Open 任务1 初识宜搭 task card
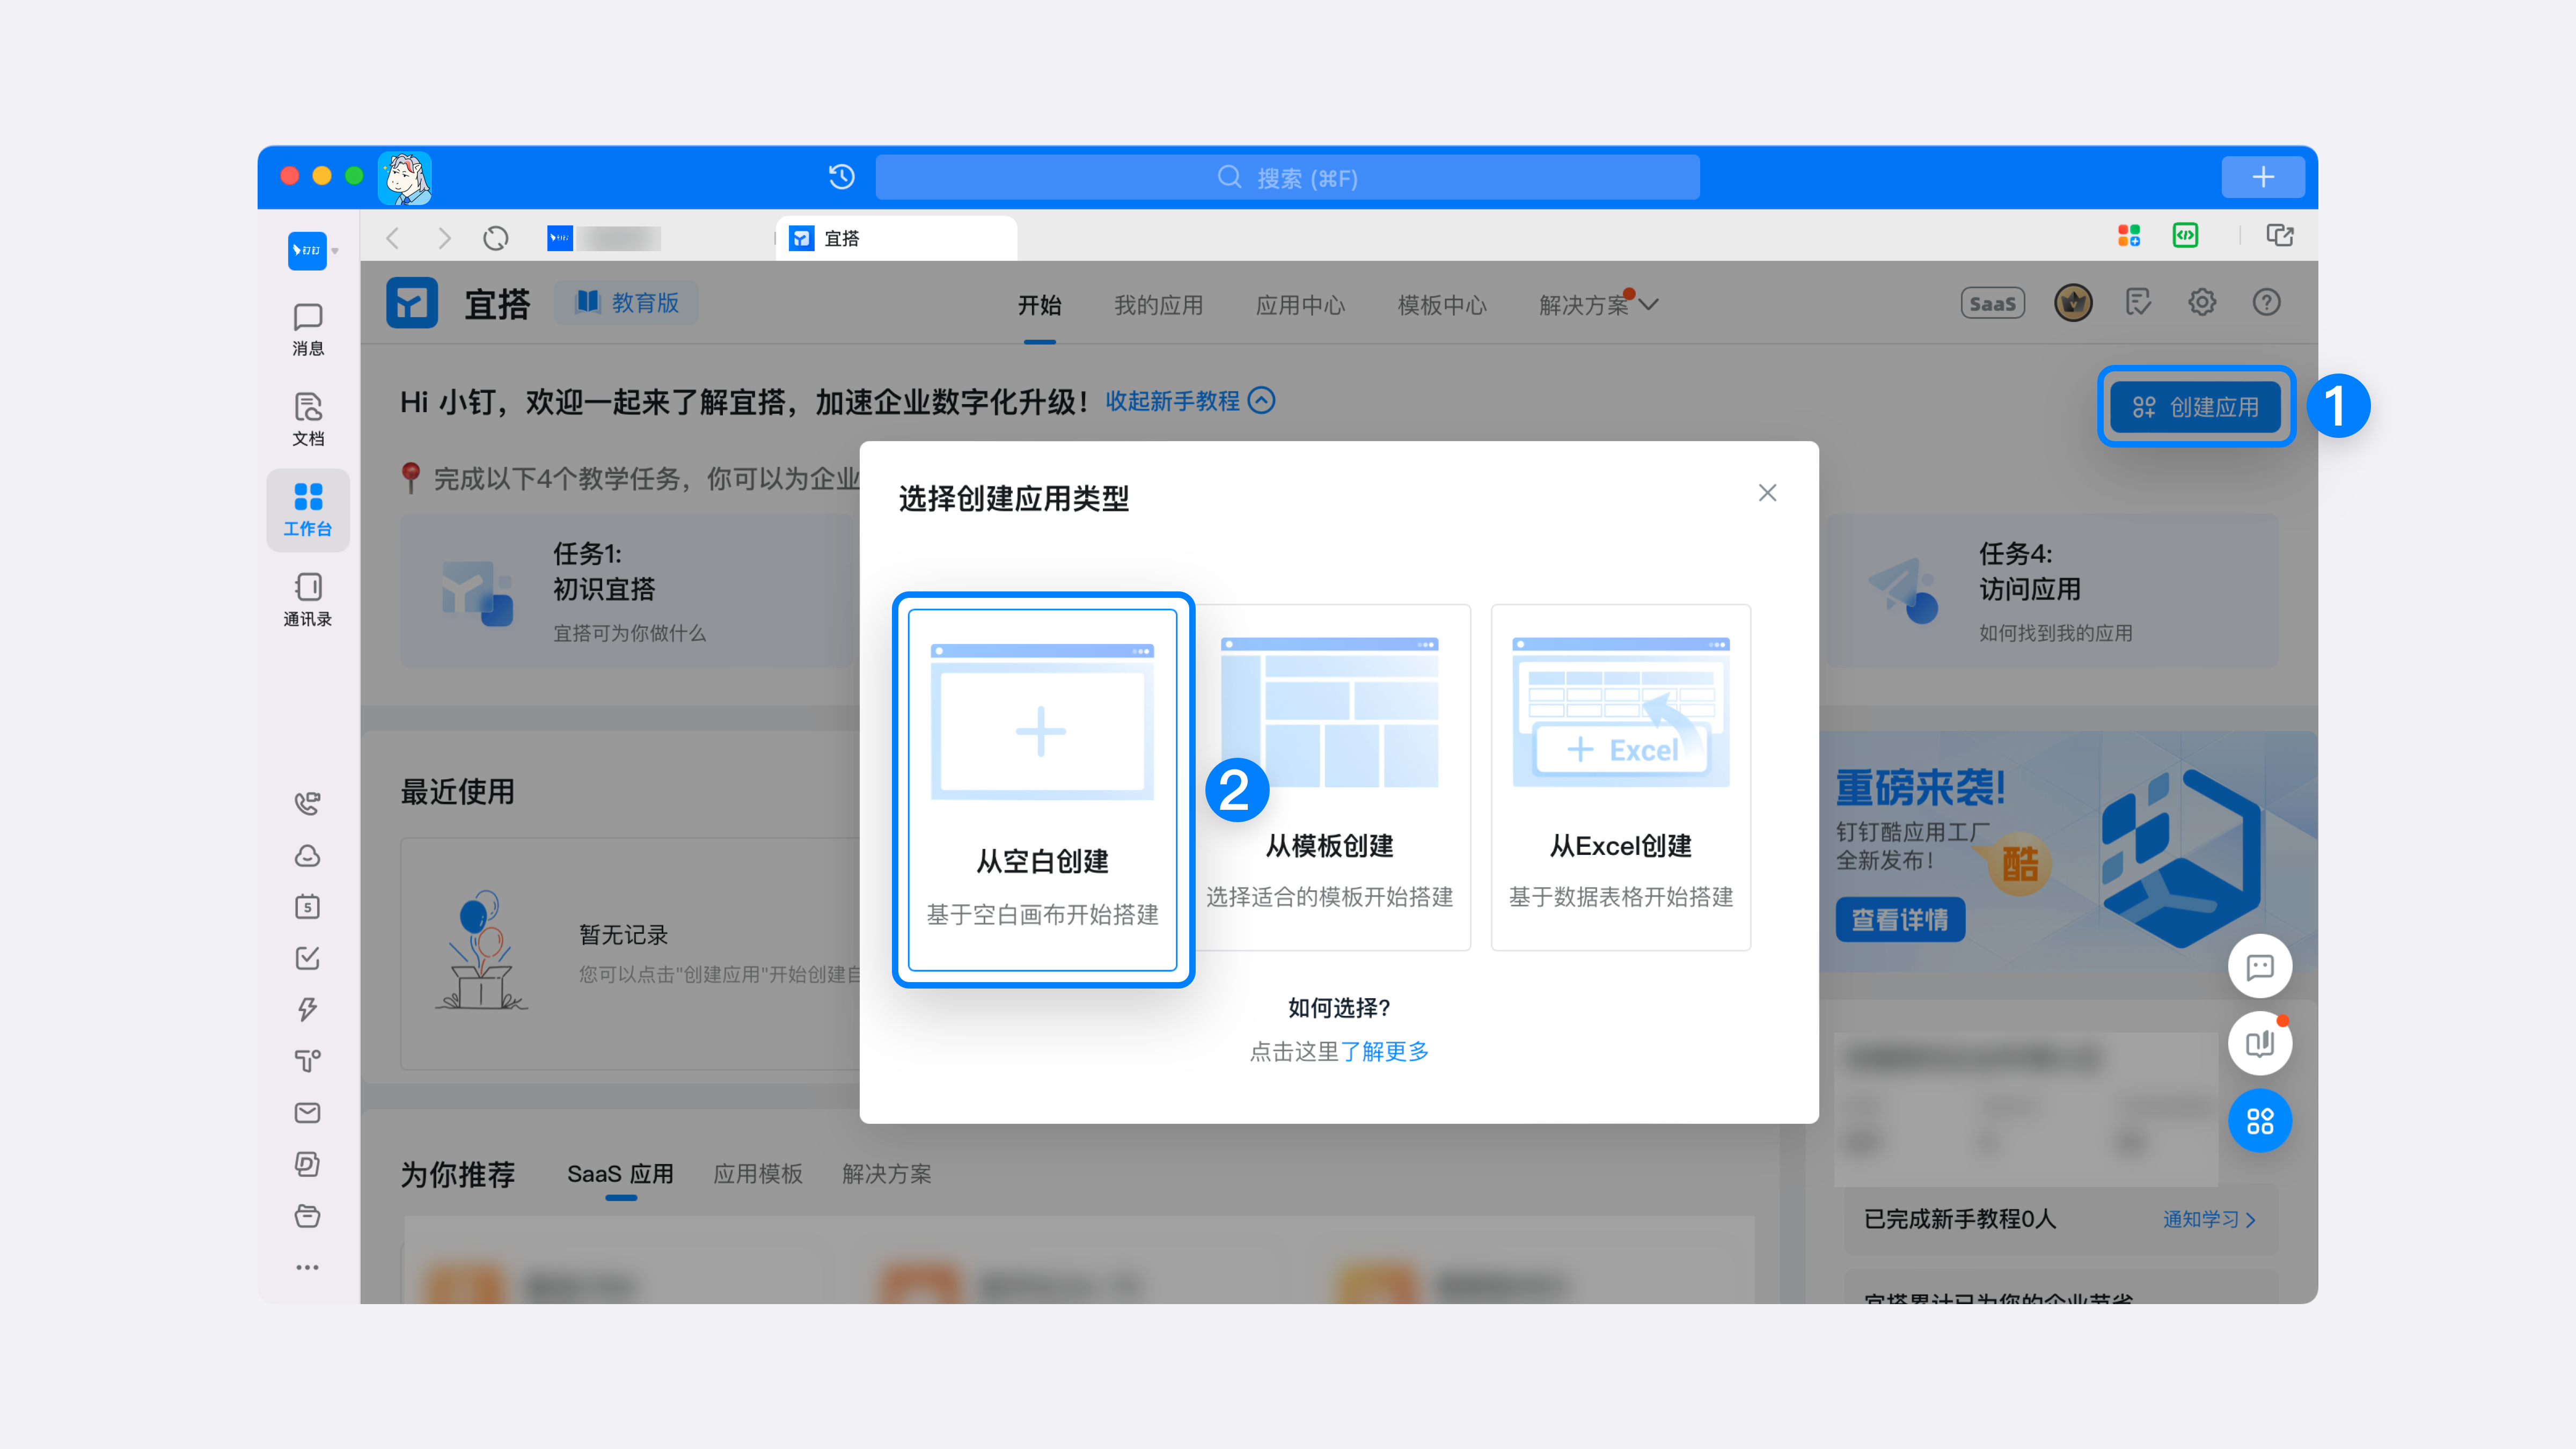Image resolution: width=2576 pixels, height=1449 pixels. (630, 591)
